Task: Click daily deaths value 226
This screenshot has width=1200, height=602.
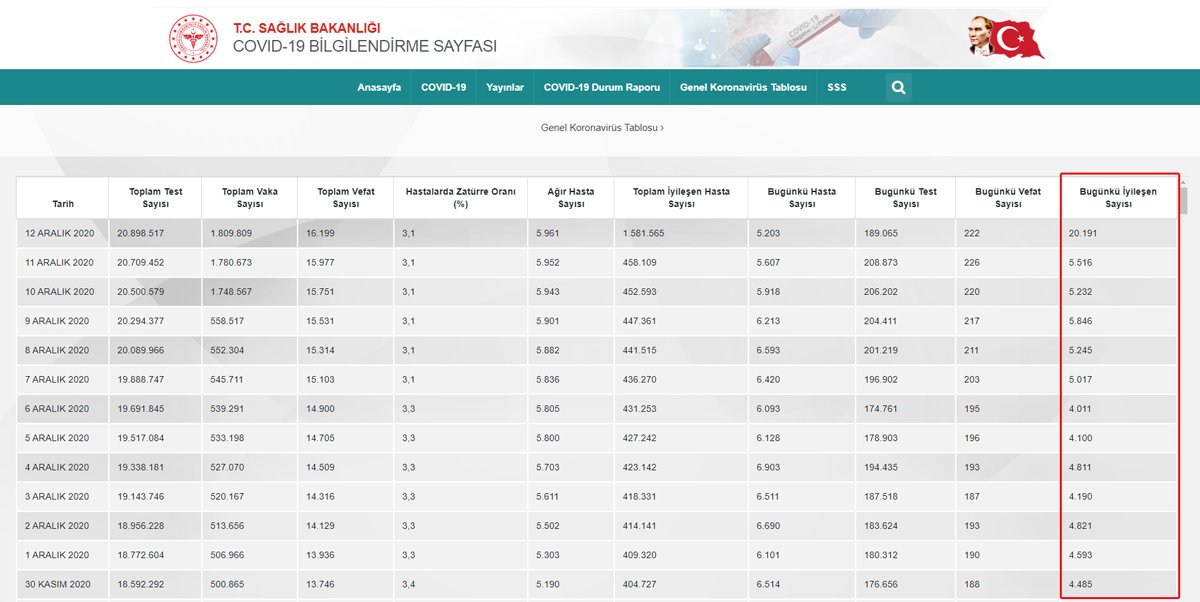Action: click(971, 263)
